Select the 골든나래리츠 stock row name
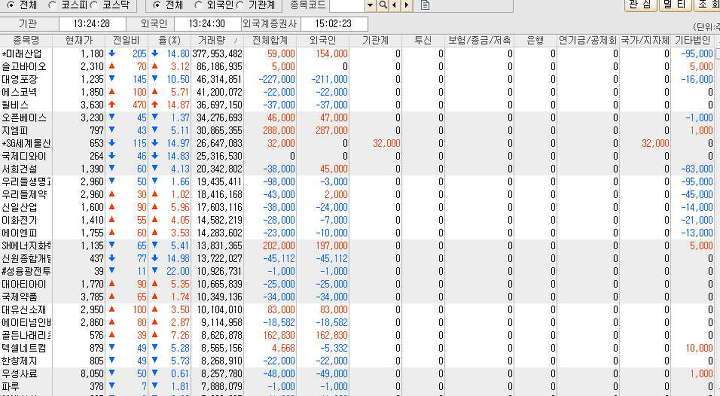This screenshot has height=396, width=720. tap(26, 336)
